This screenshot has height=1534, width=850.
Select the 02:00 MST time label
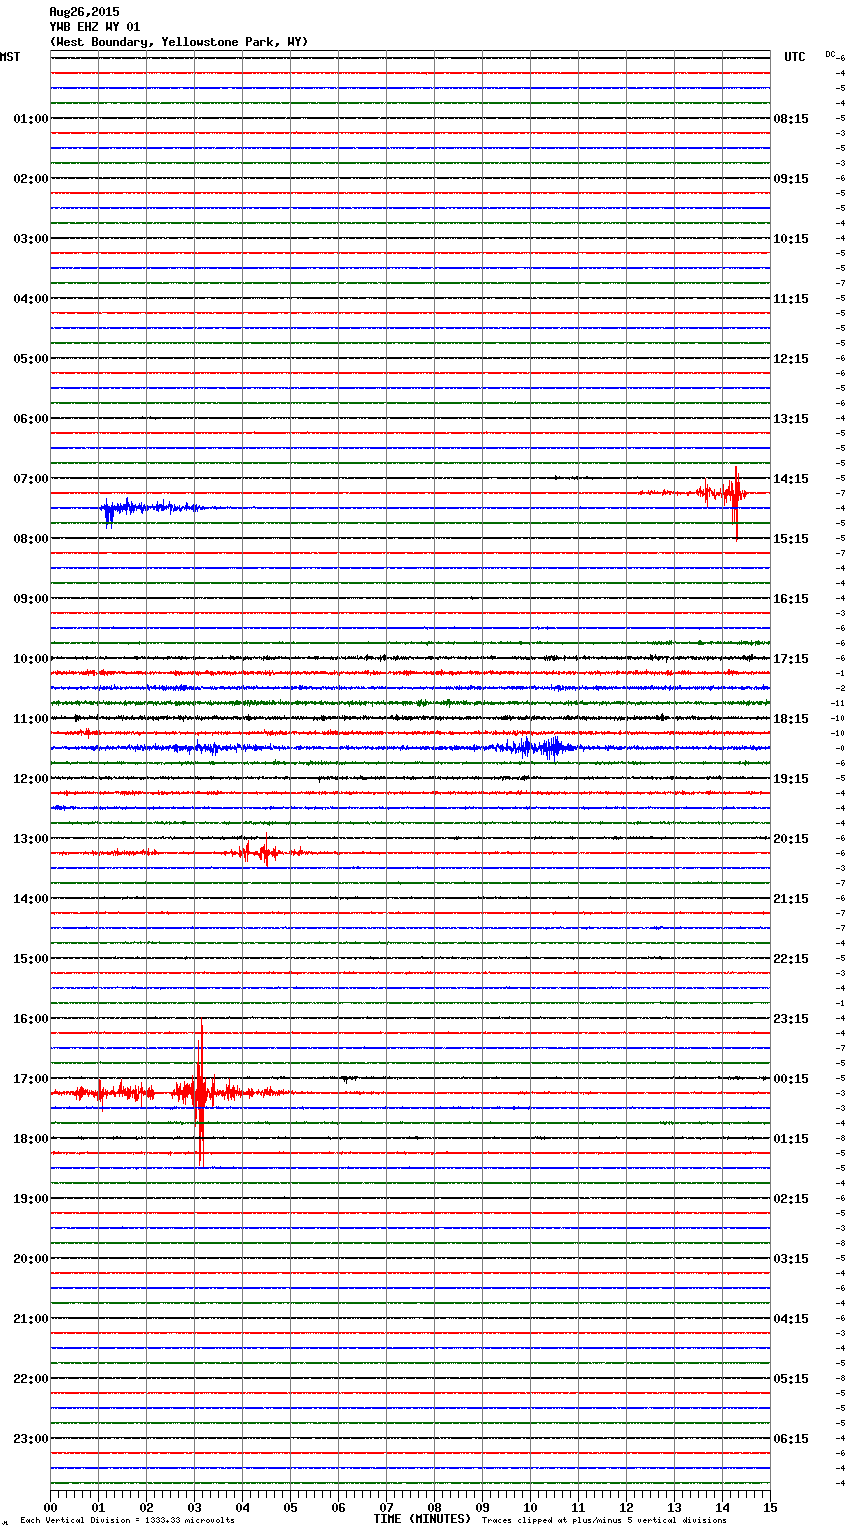30,179
